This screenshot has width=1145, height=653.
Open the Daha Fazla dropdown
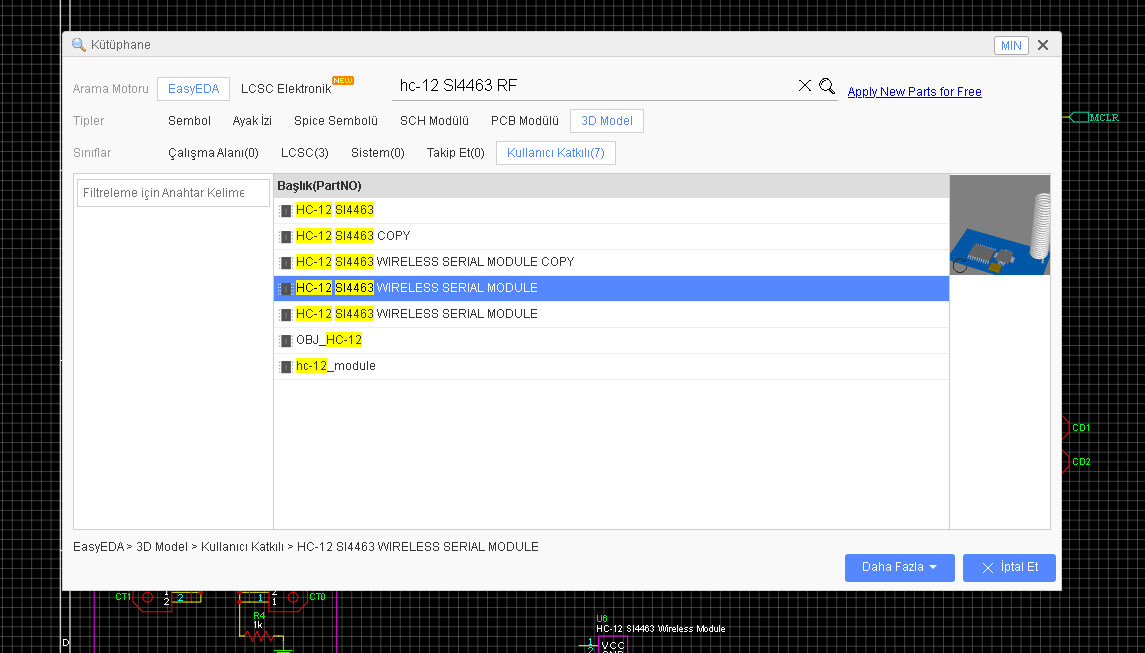tap(900, 568)
